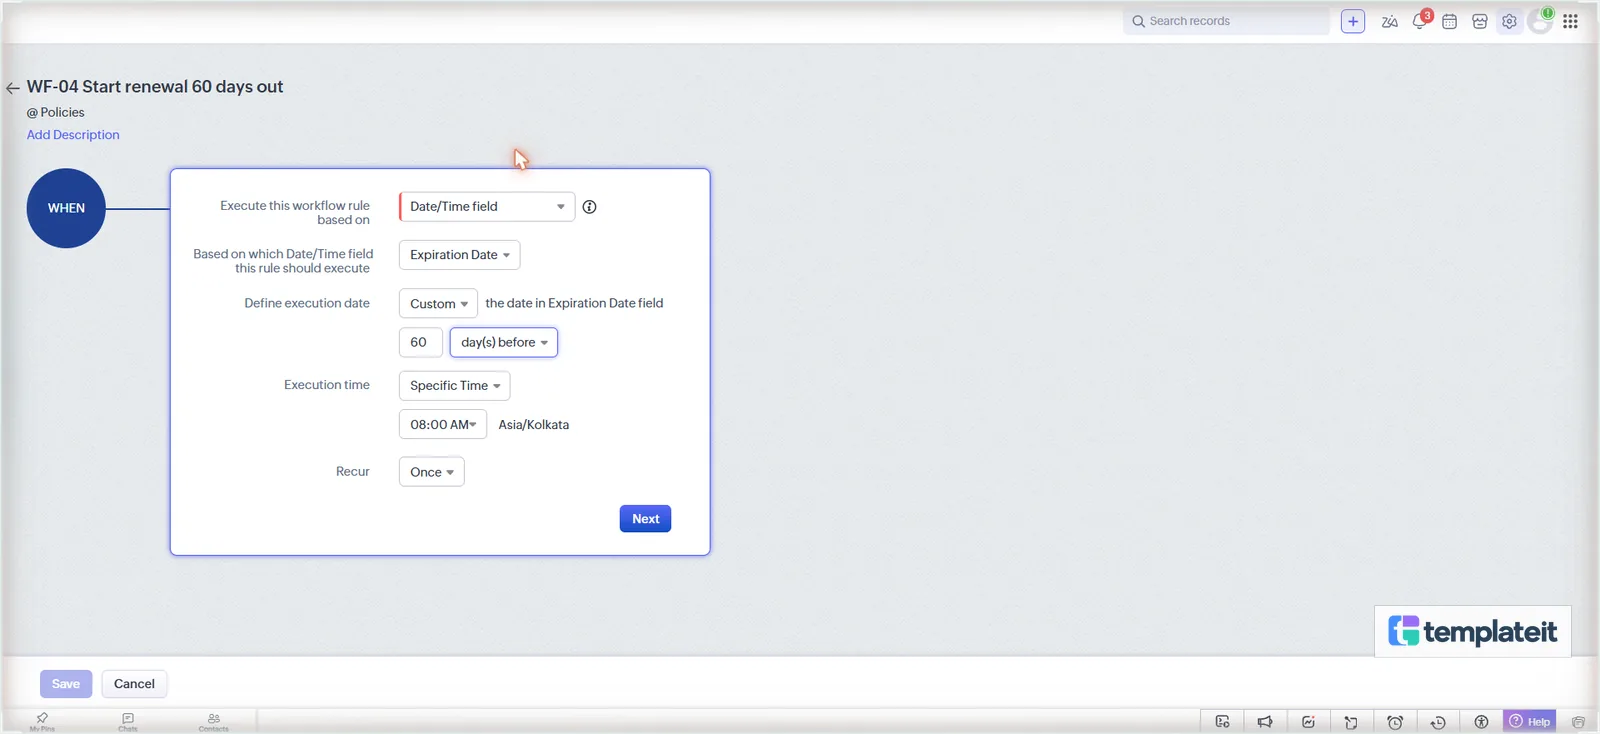Open the alarm clock reminders icon
The image size is (1600, 734).
[x=1395, y=722]
